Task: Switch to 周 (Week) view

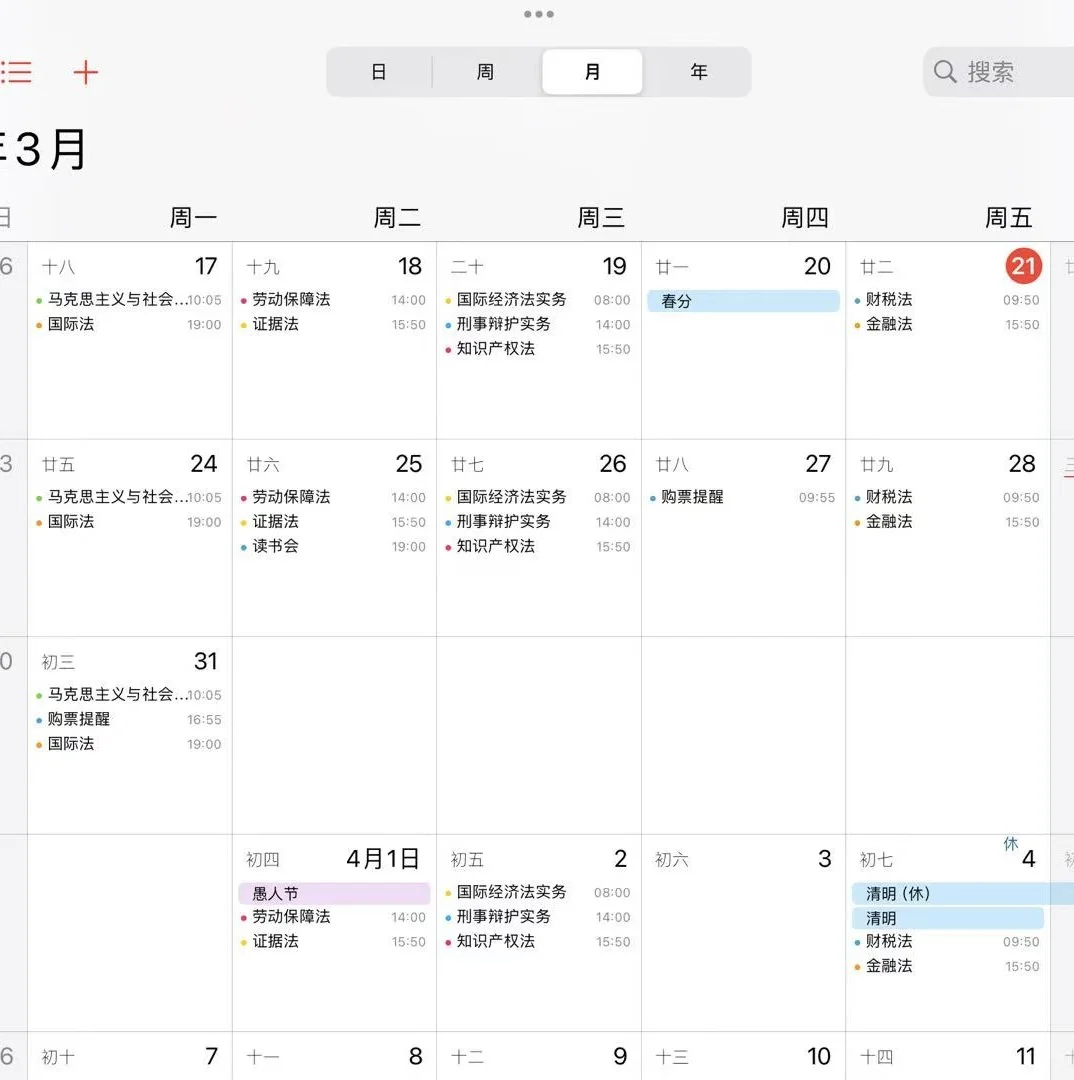Action: click(x=484, y=72)
